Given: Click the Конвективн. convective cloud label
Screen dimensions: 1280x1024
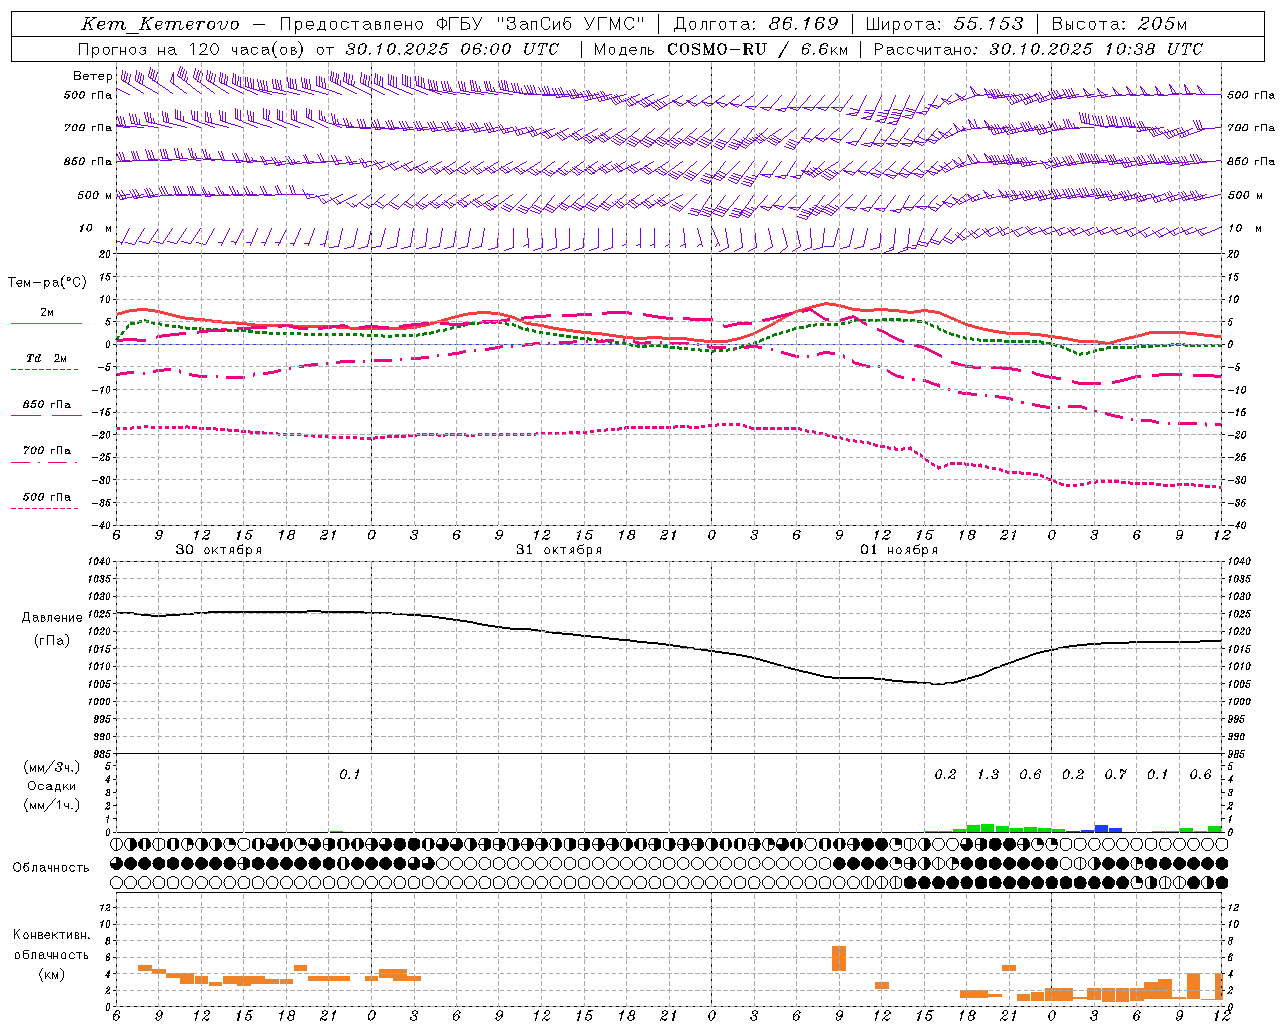Looking at the screenshot, I should tap(52, 935).
